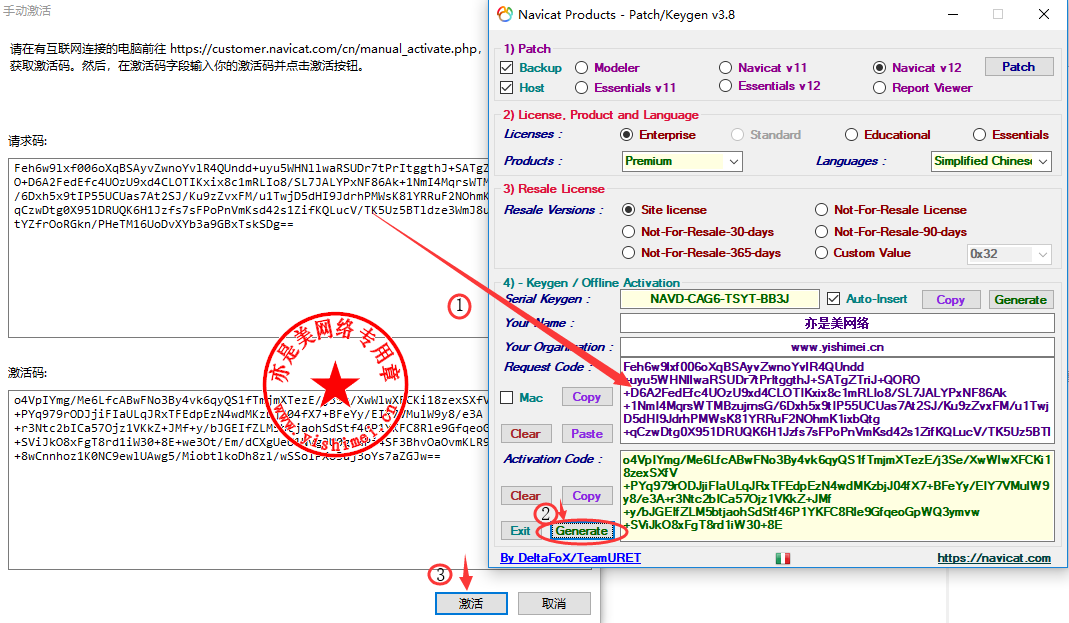
Task: Open the Languages Simplified Chinese dropdown
Action: pyautogui.click(x=991, y=162)
